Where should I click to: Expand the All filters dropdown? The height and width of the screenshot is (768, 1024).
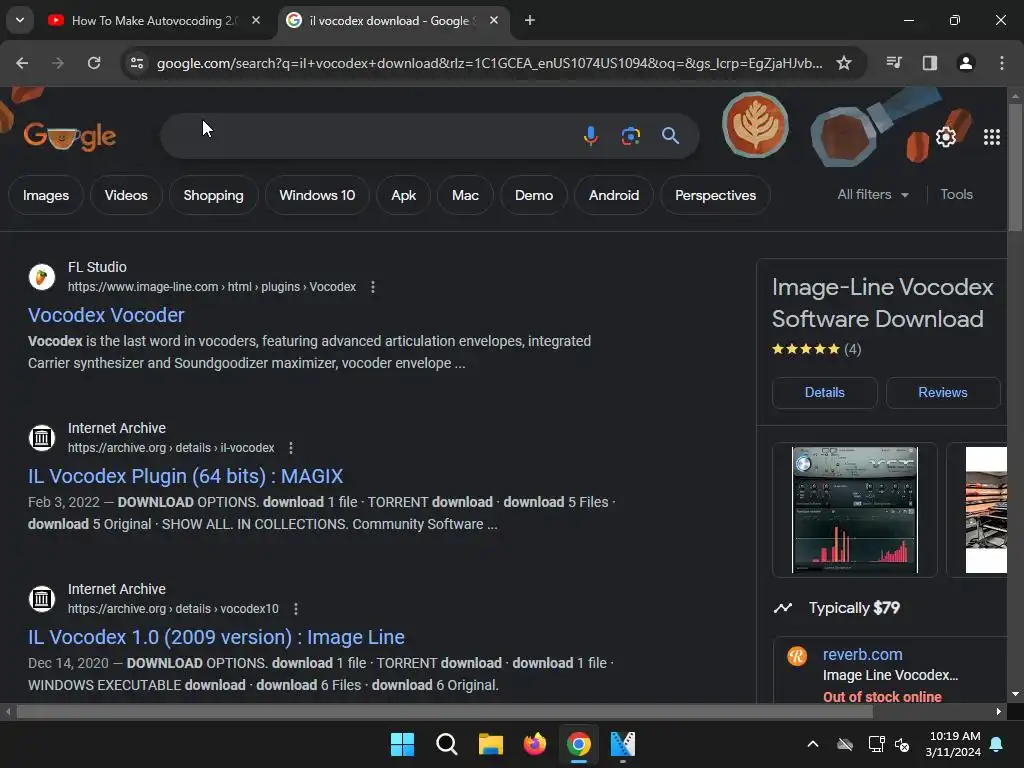pyautogui.click(x=872, y=195)
